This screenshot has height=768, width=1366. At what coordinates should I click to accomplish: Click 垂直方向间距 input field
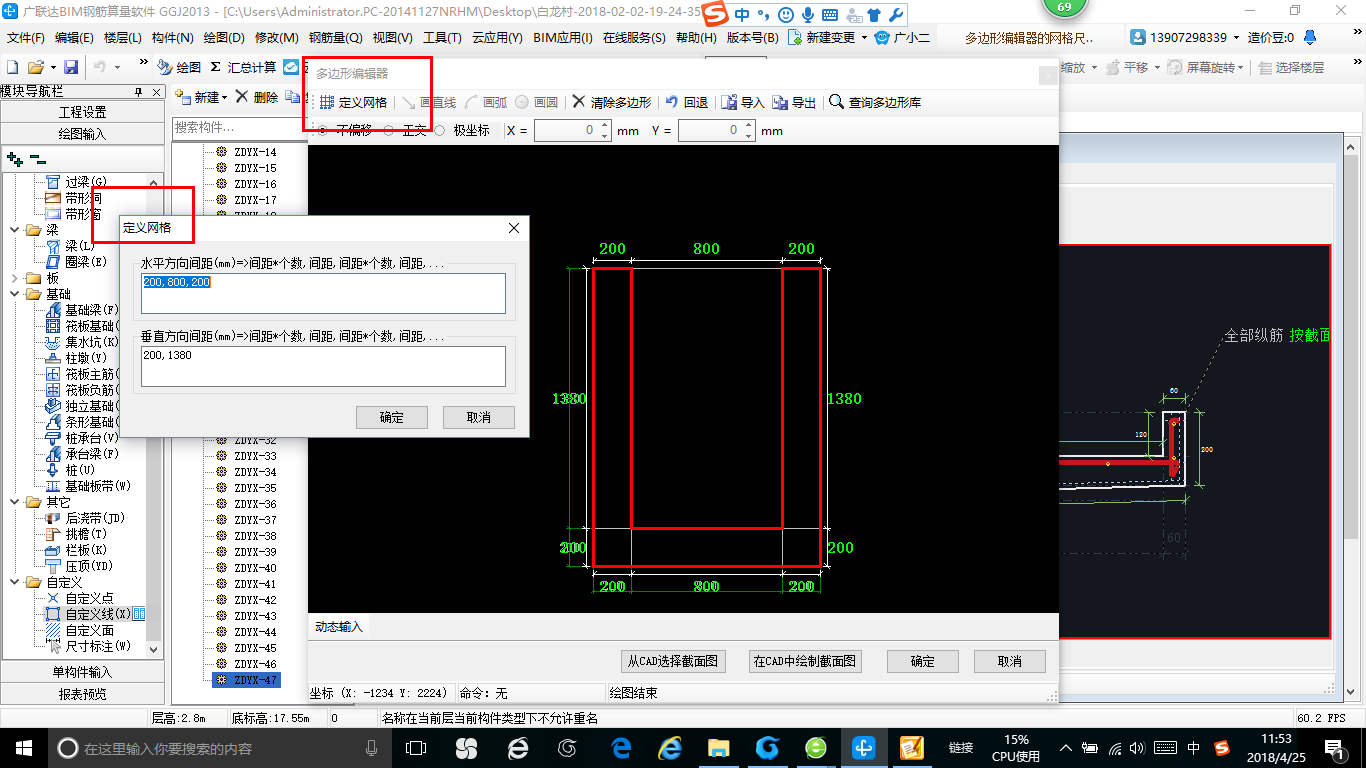coord(323,366)
